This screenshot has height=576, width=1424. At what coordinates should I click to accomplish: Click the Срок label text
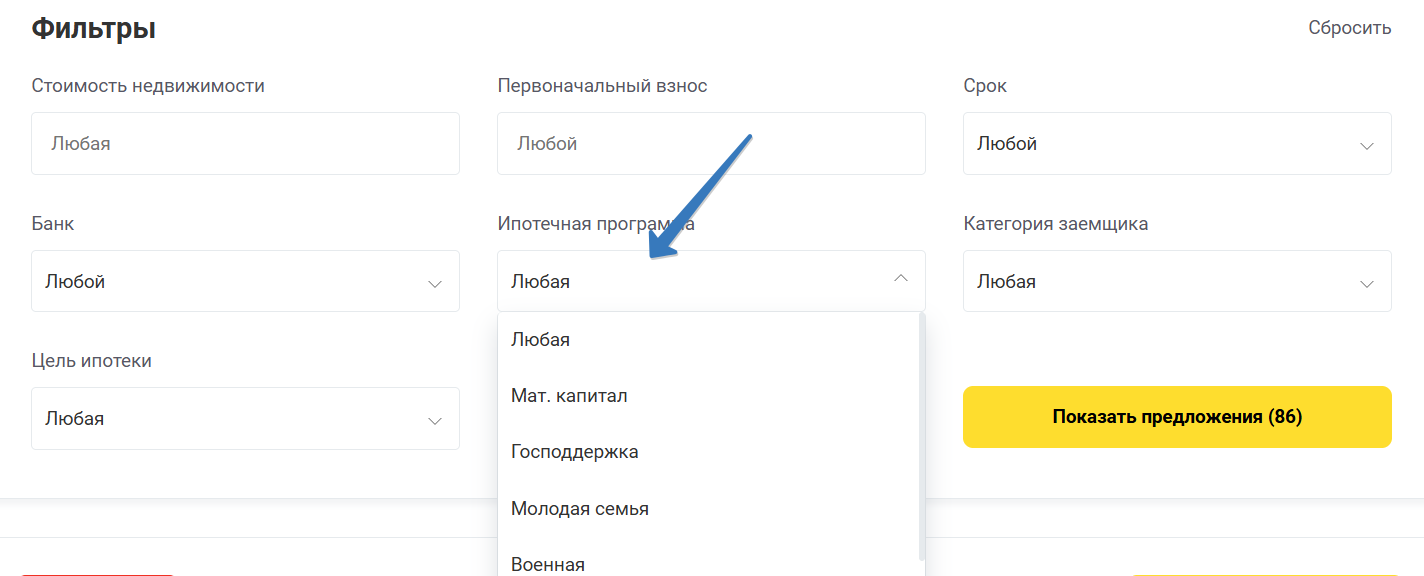(985, 86)
